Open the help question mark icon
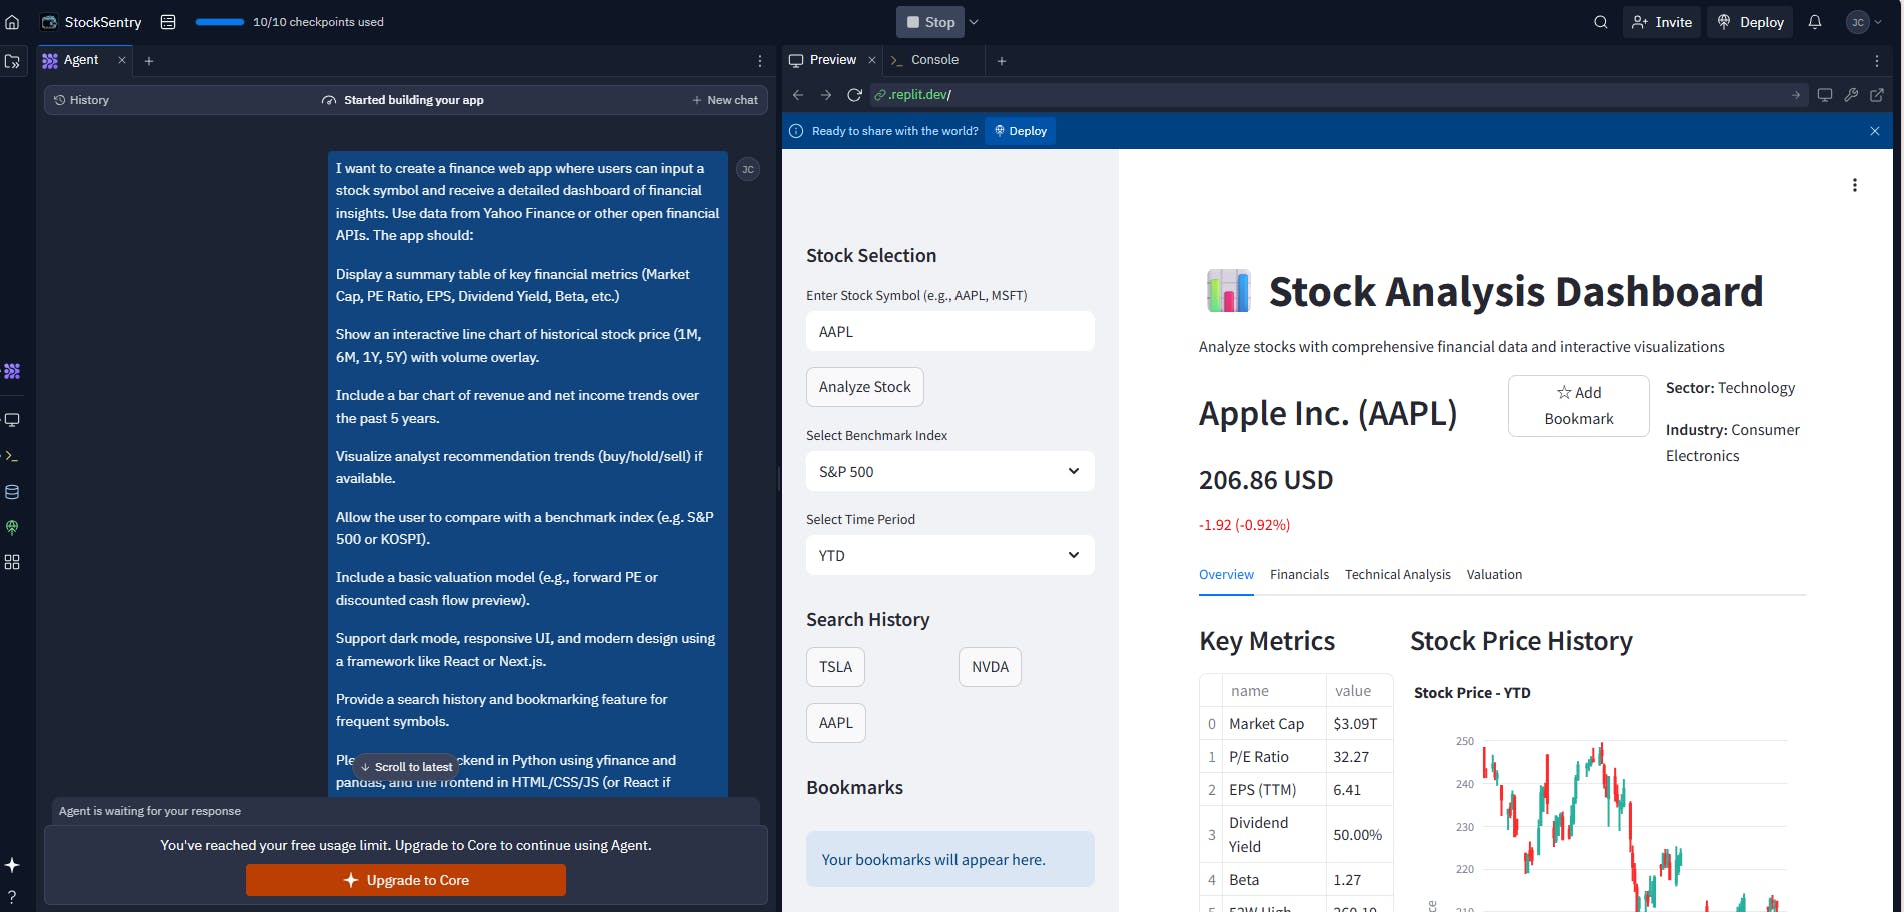Screen dimensions: 1904x912 coord(12,897)
